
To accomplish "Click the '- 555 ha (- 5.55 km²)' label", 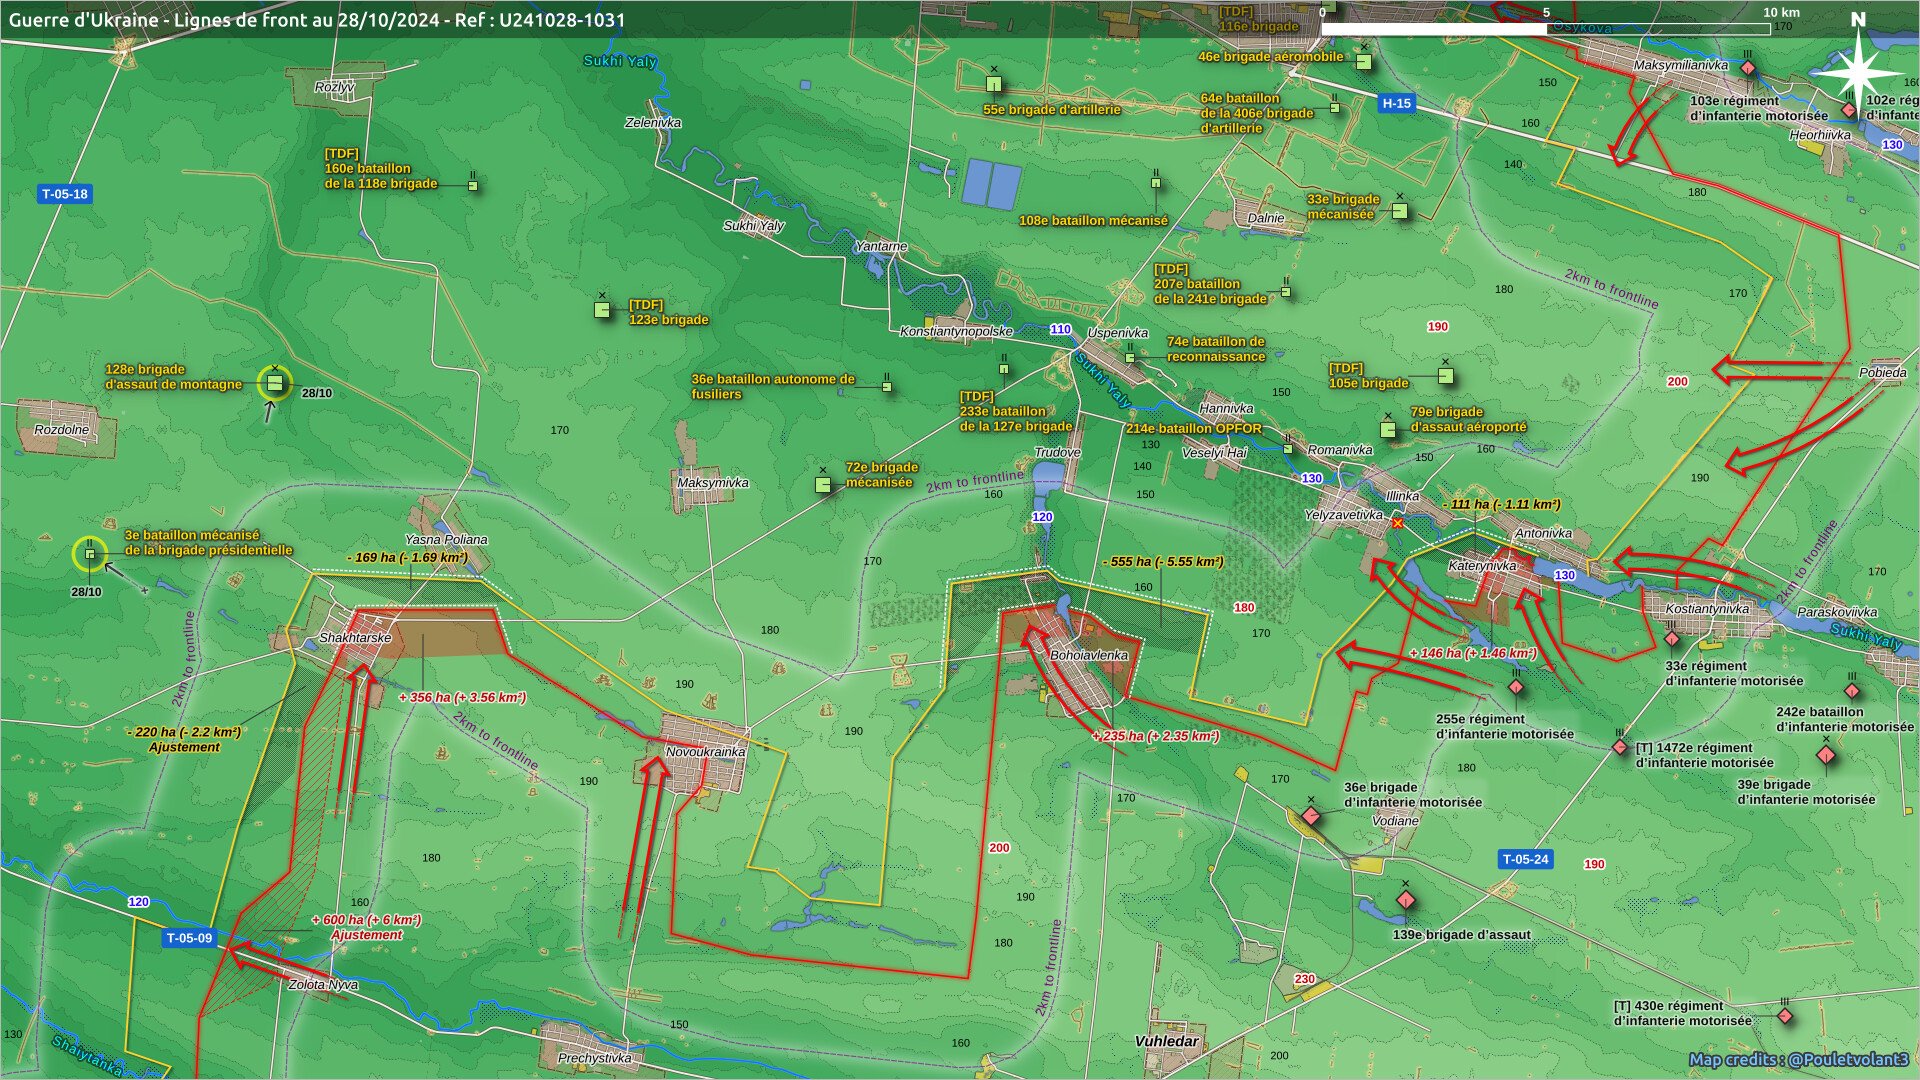I will (1163, 562).
